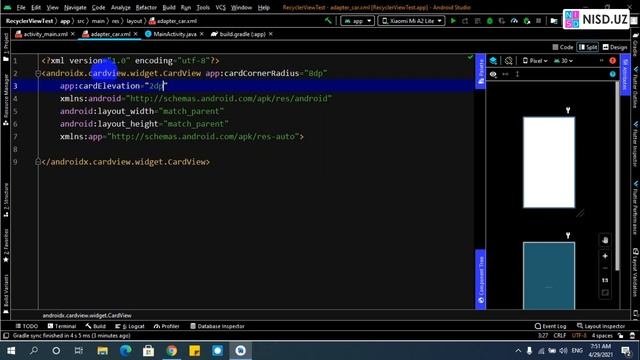Open the Event Log
The height and width of the screenshot is (360, 640).
coord(551,326)
